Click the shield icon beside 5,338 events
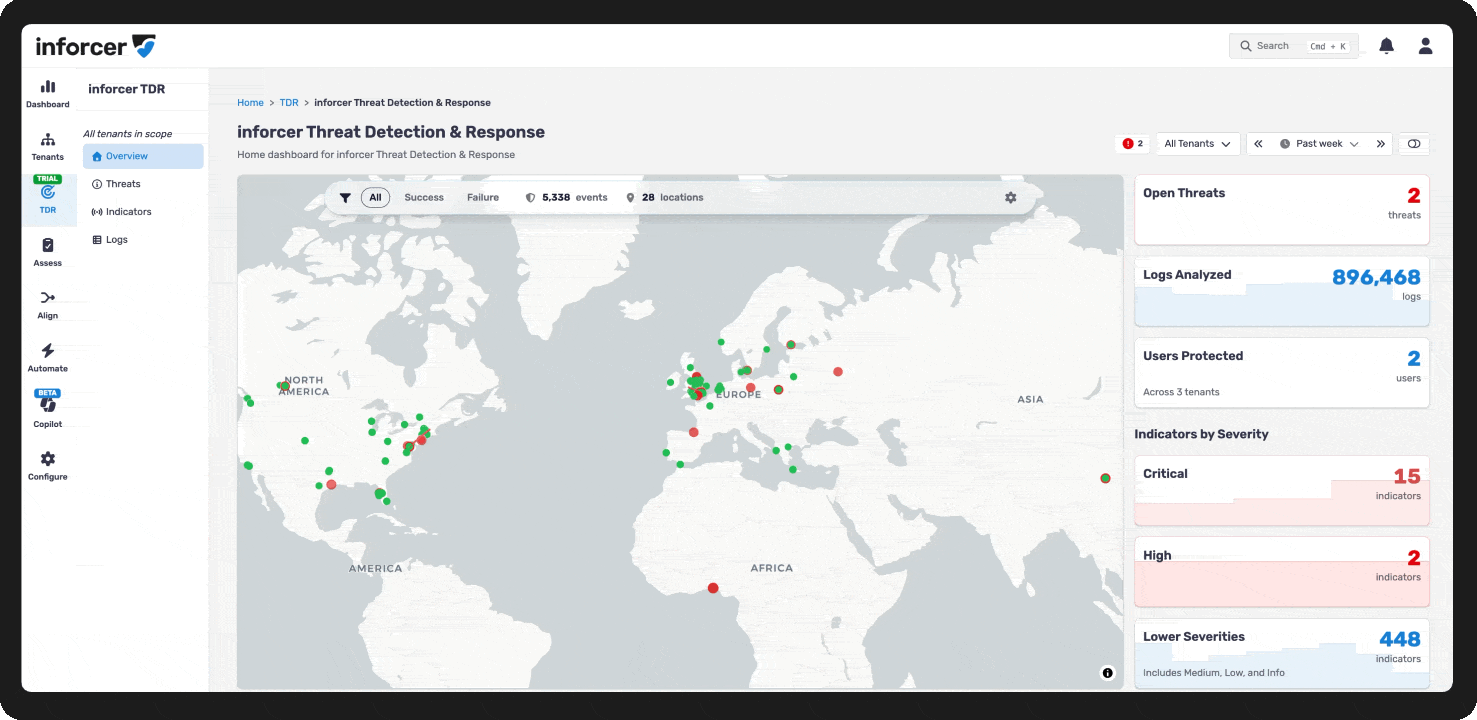This screenshot has width=1477, height=720. [531, 198]
